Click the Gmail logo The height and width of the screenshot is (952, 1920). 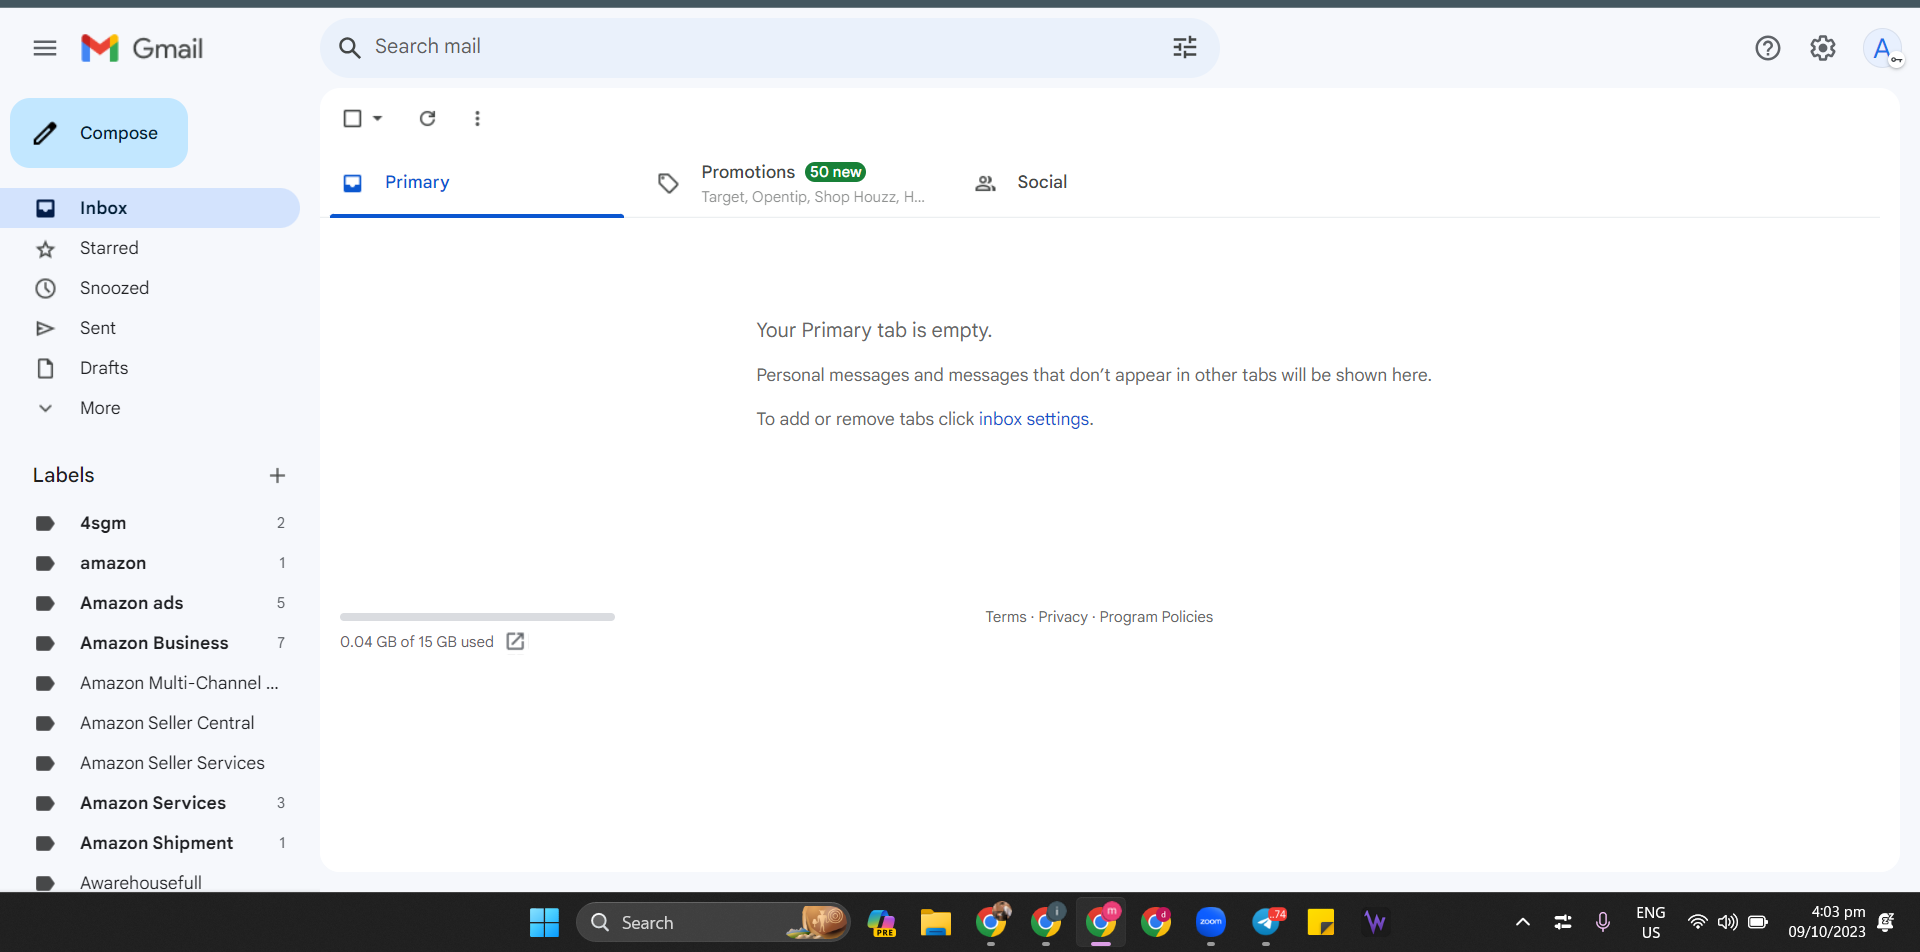click(142, 48)
